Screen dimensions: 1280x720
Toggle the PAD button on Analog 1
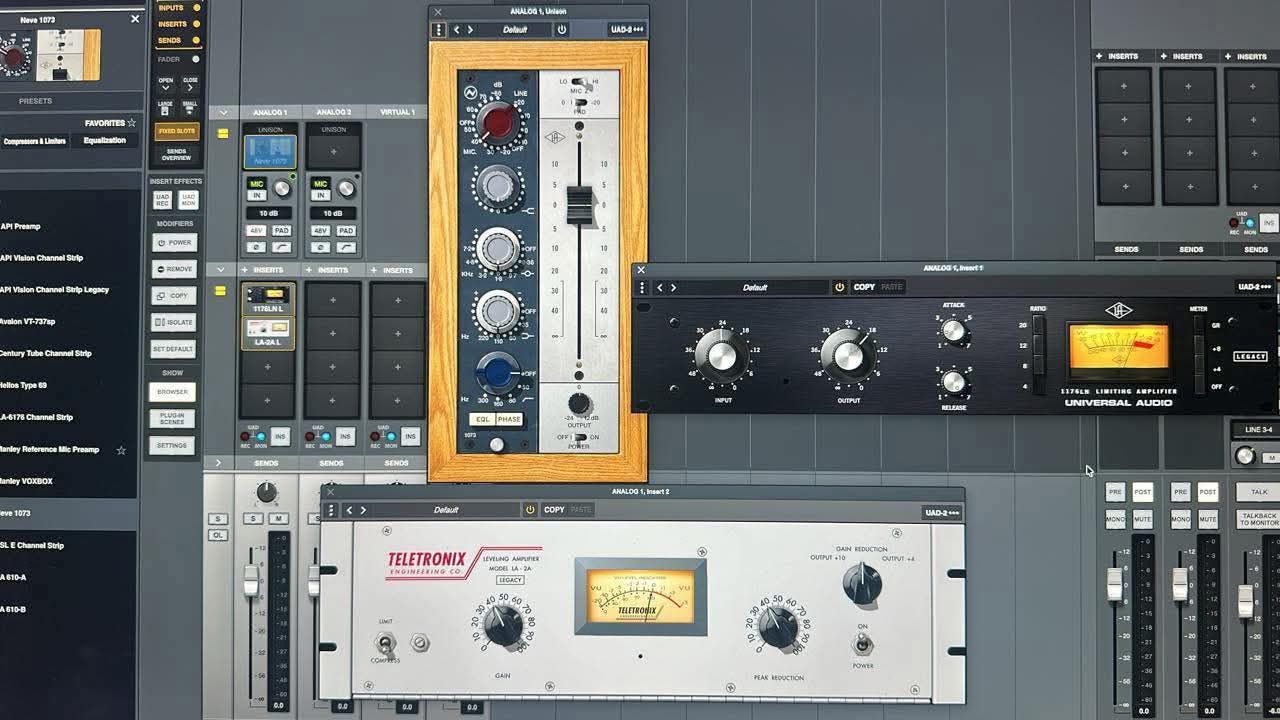[x=282, y=230]
